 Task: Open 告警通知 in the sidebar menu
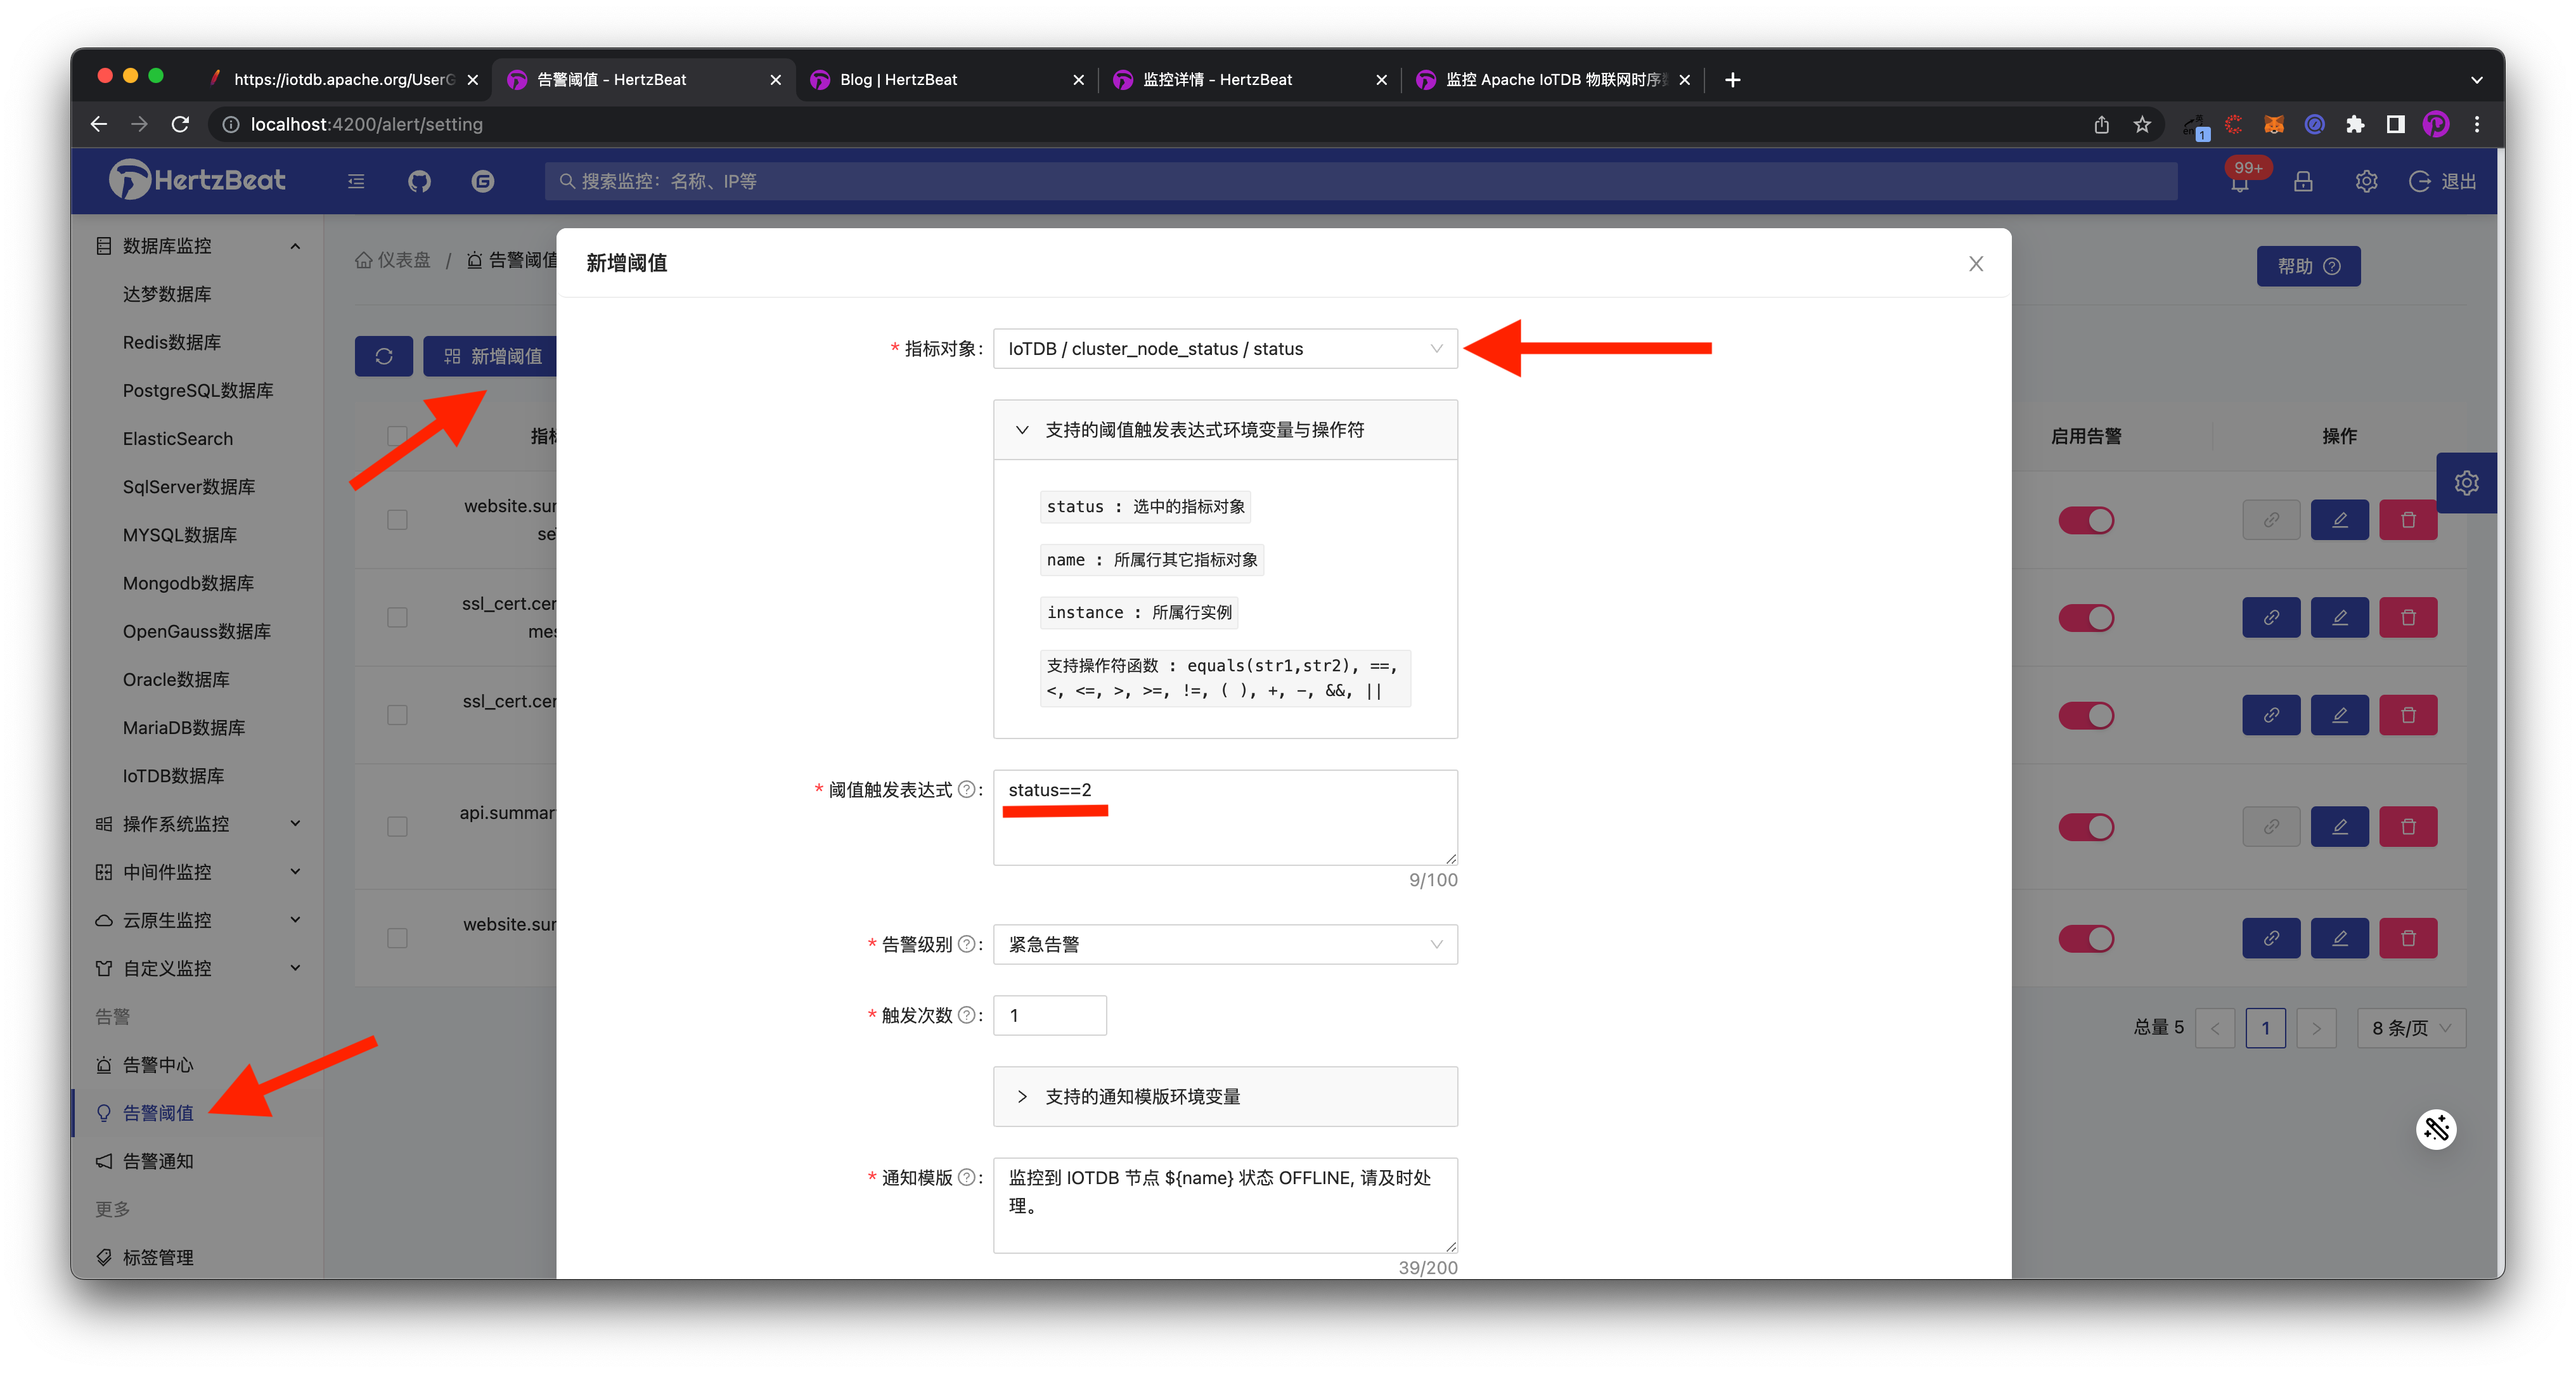pyautogui.click(x=158, y=1161)
